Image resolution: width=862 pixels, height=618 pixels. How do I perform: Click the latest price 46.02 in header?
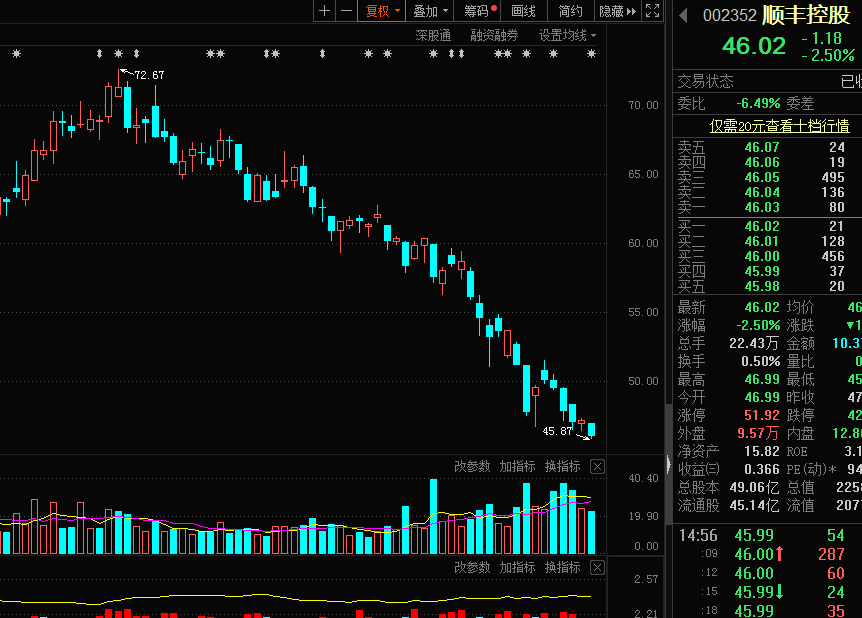click(x=754, y=46)
